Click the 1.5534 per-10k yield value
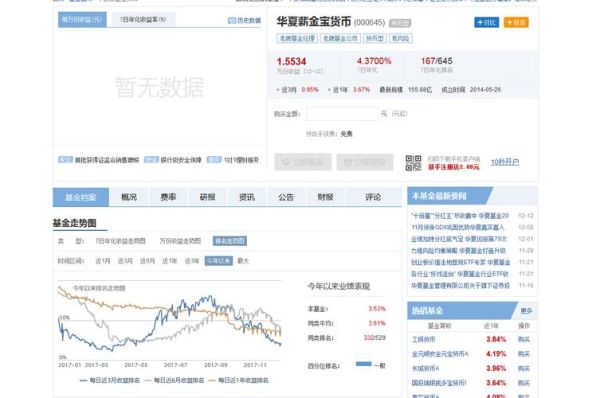This screenshot has height=398, width=600. [x=292, y=62]
